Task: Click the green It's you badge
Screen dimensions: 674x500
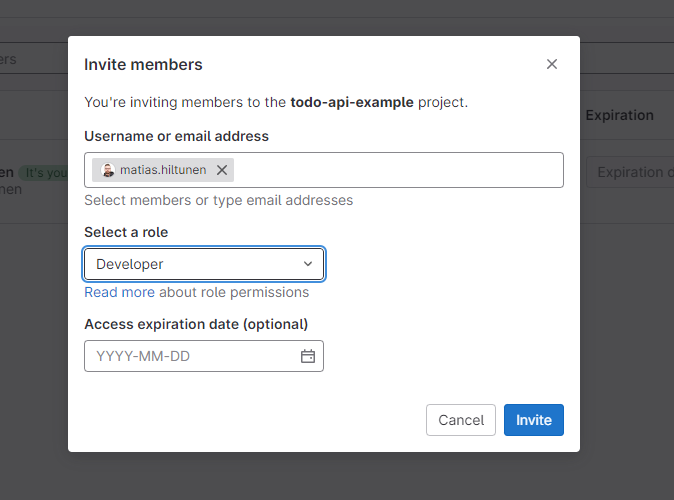Action: click(43, 173)
